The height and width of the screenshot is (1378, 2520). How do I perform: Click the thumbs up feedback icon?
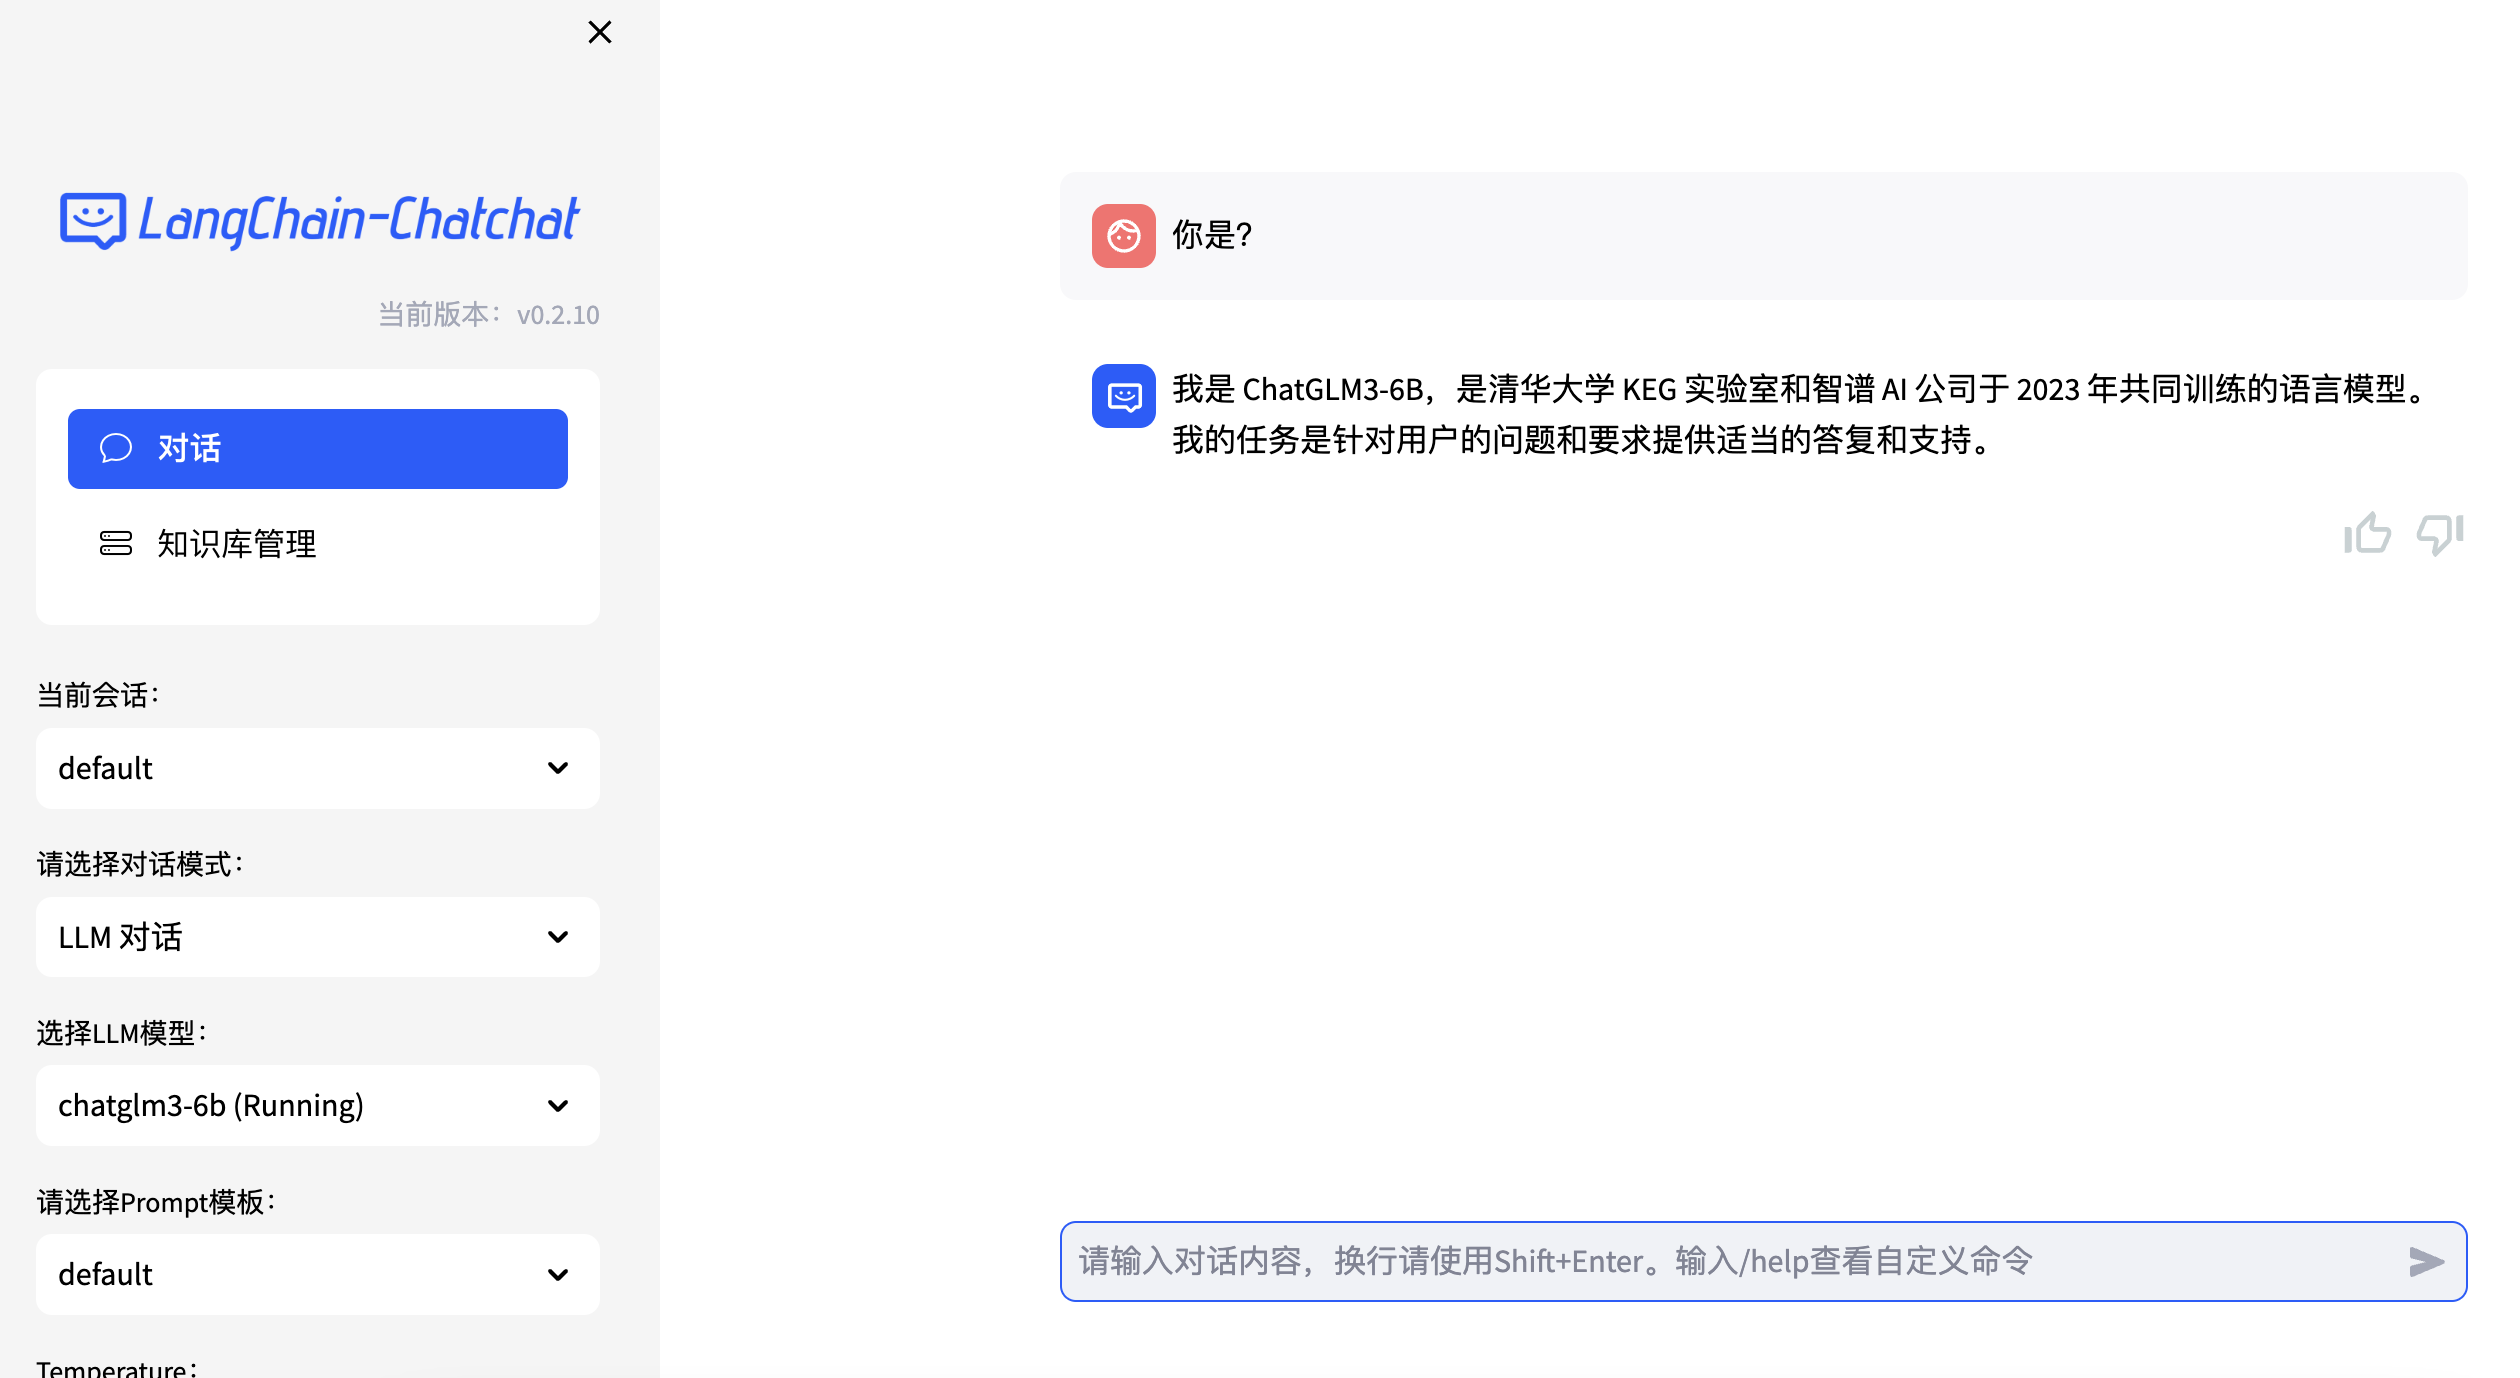pos(2367,534)
